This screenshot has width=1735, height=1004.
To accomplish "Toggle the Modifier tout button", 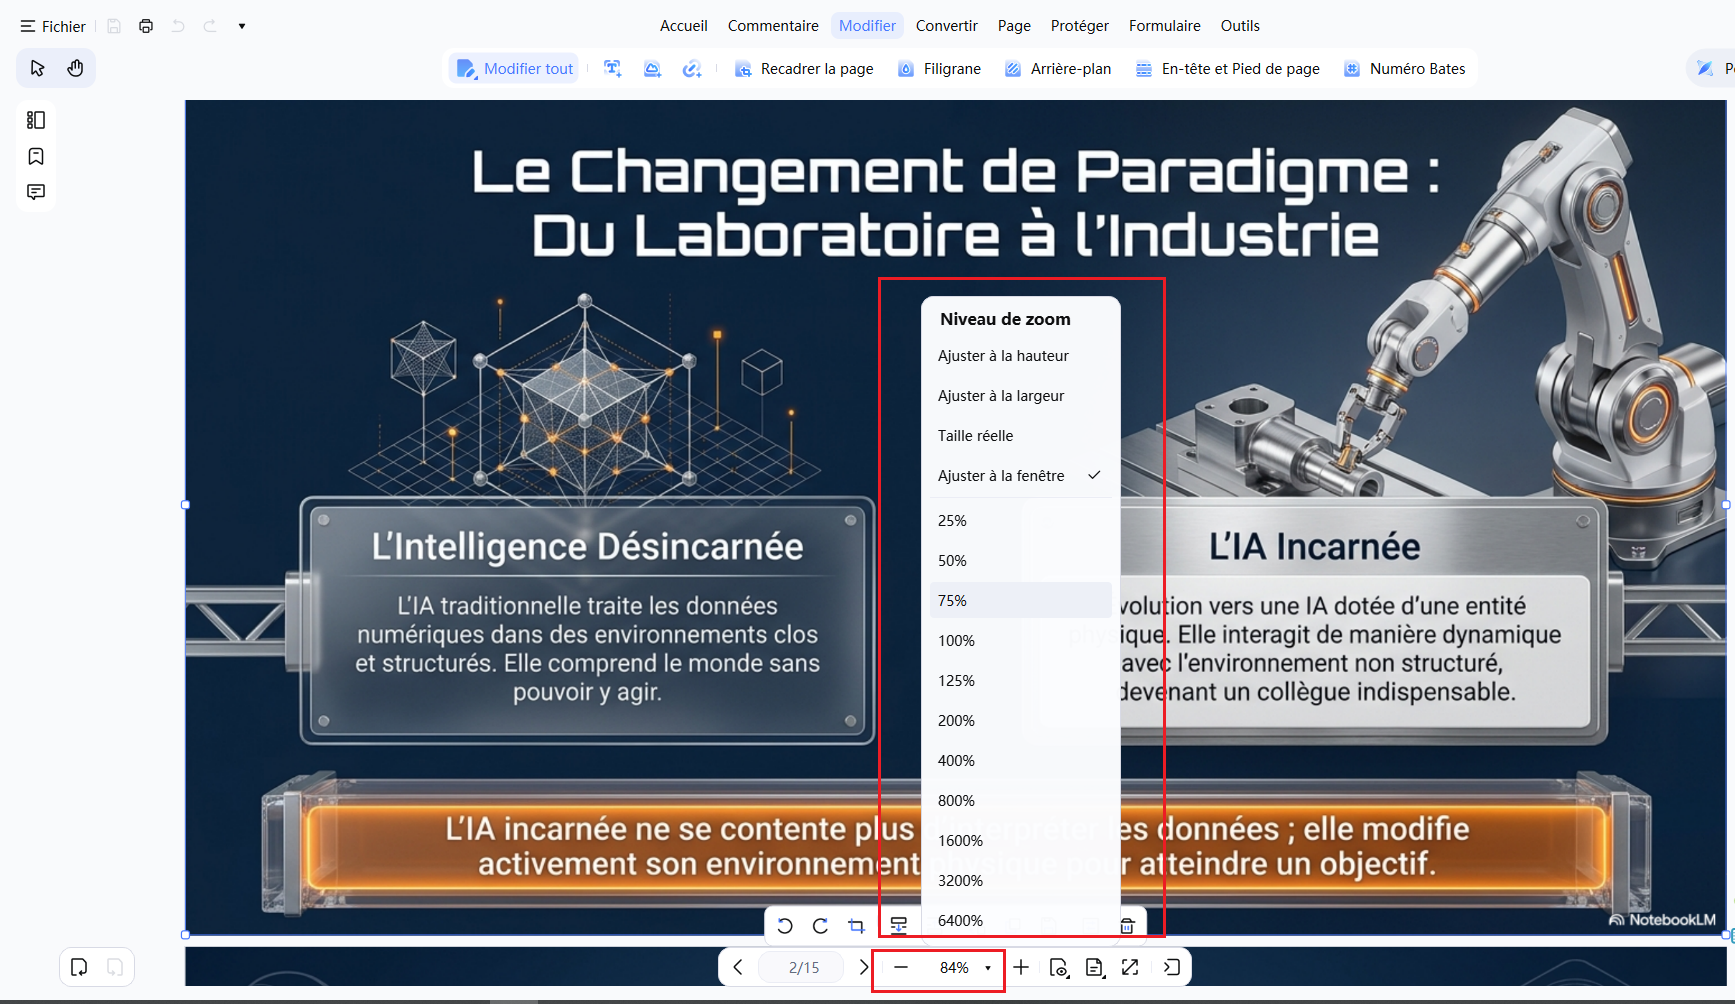I will point(514,69).
